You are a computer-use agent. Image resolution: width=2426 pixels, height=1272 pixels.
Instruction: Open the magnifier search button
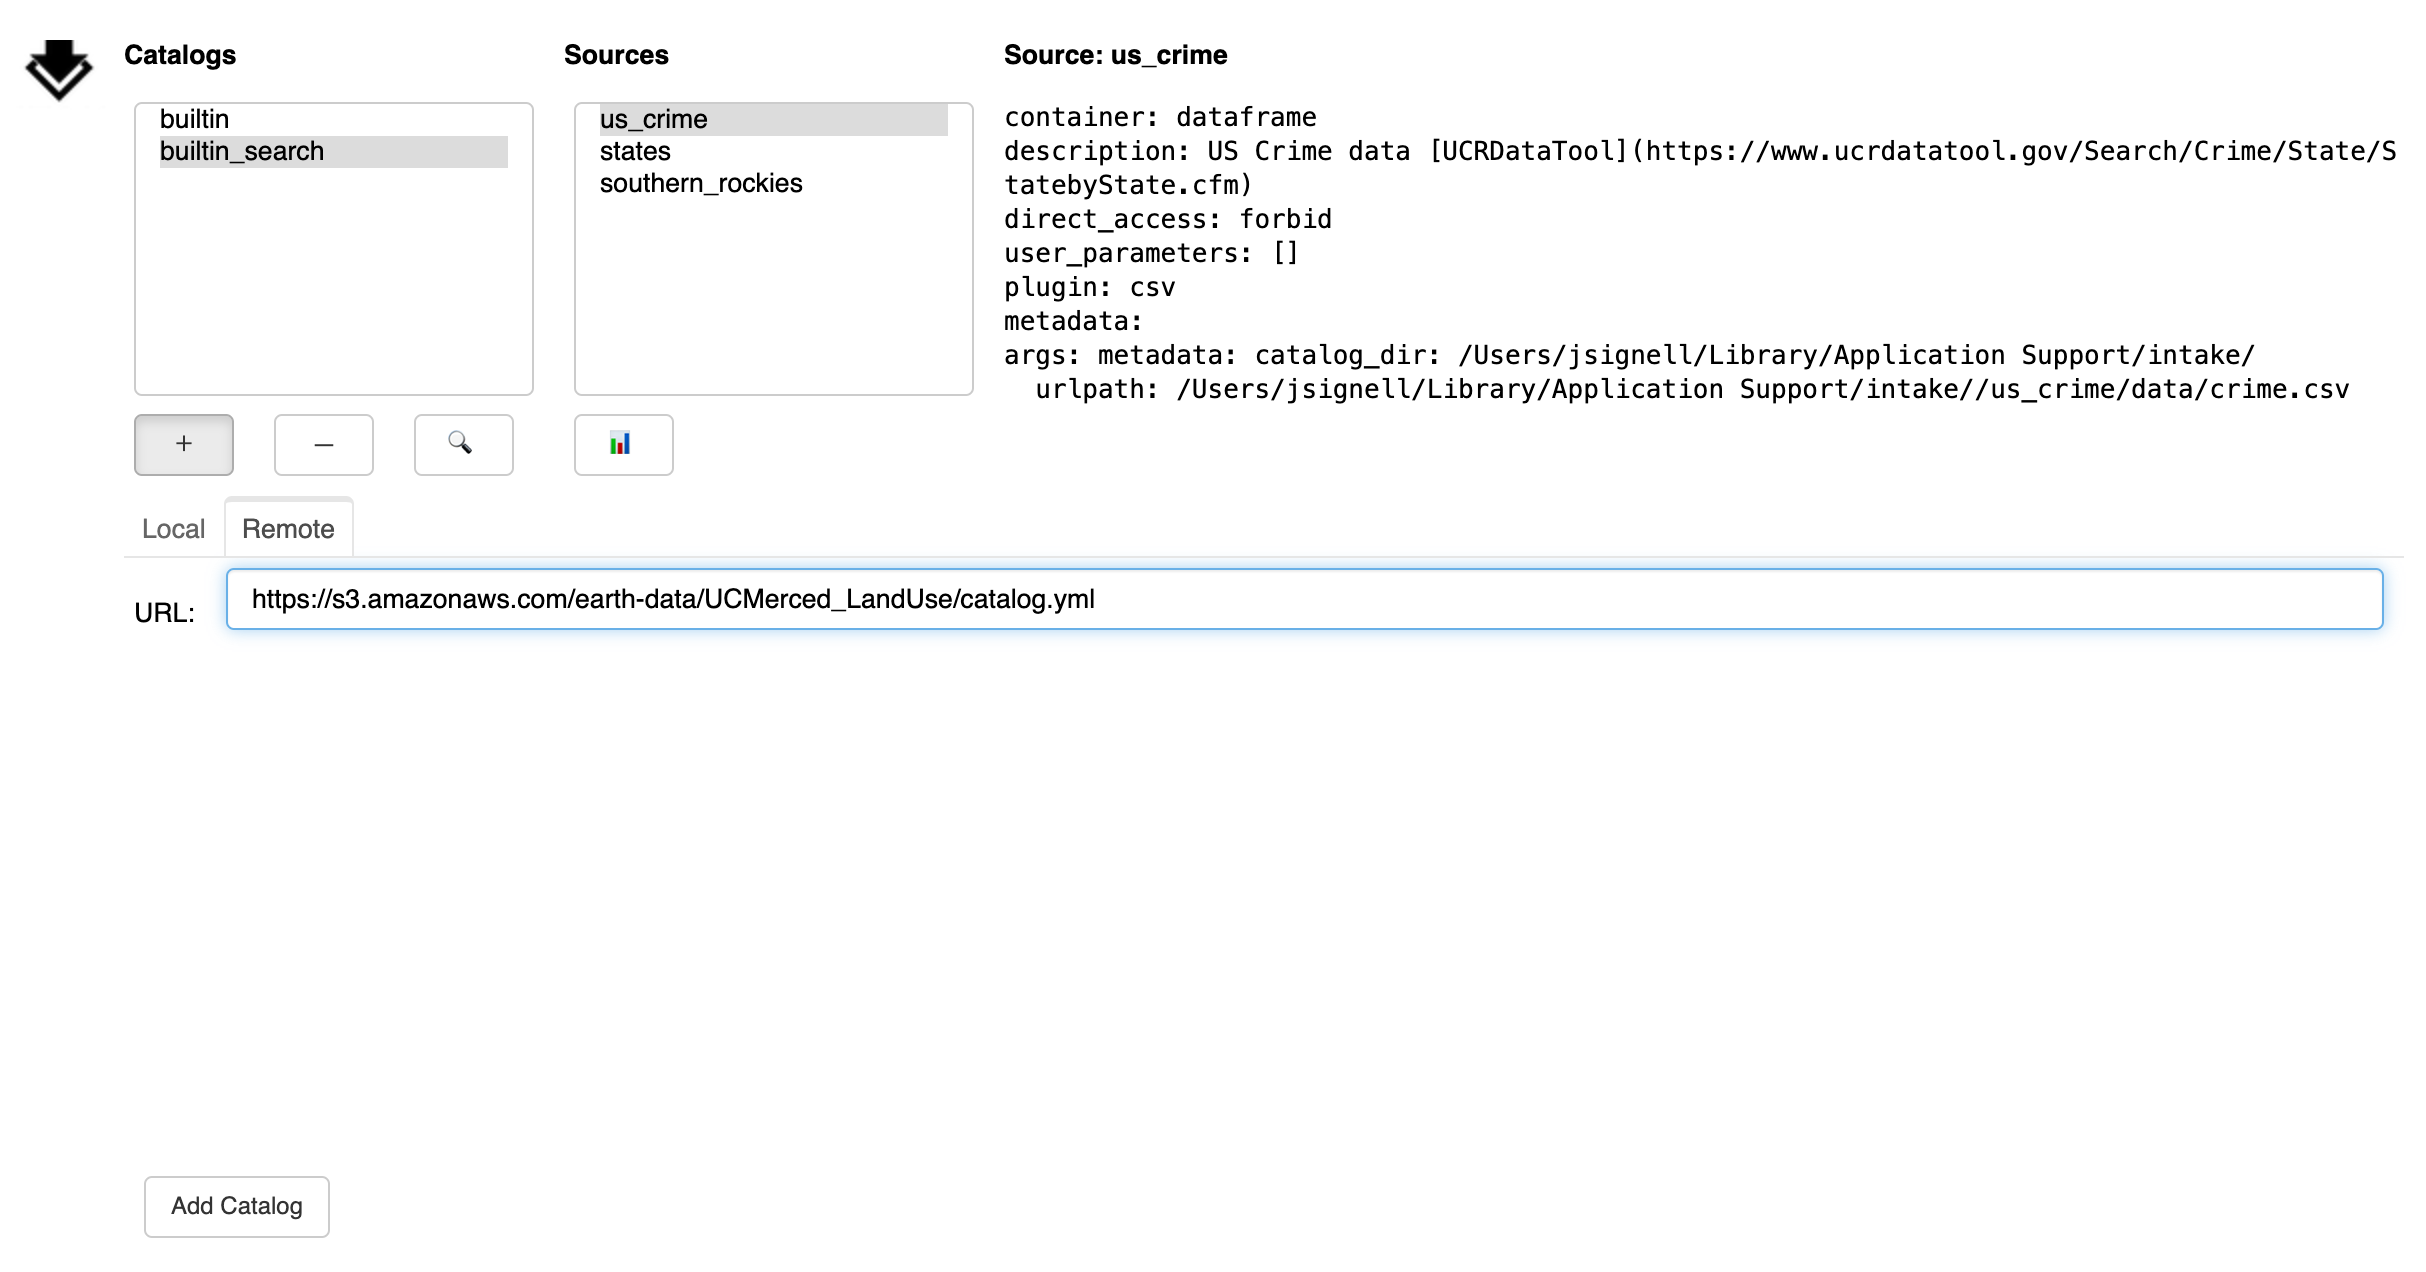click(464, 445)
